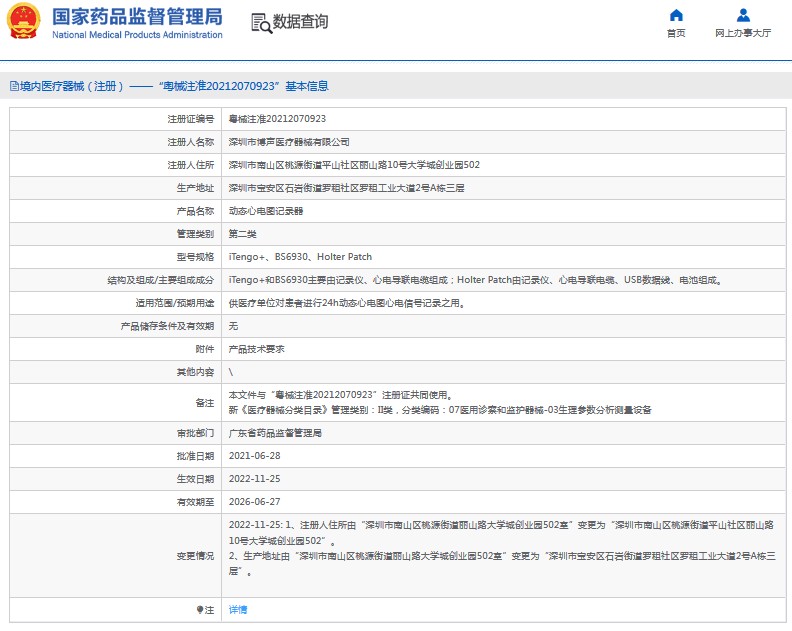
Task: Click the 附件 row label
Action: [205, 349]
